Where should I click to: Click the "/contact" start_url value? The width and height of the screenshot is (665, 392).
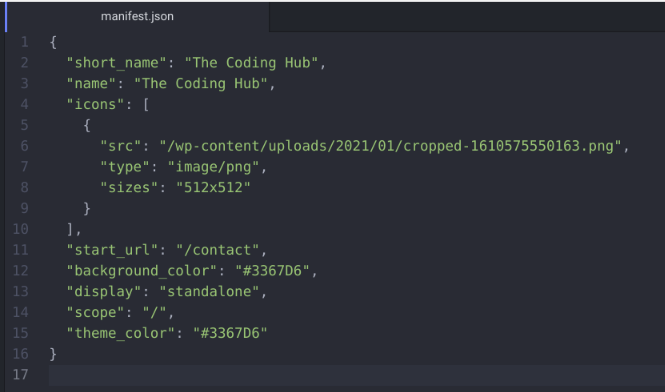[218, 250]
